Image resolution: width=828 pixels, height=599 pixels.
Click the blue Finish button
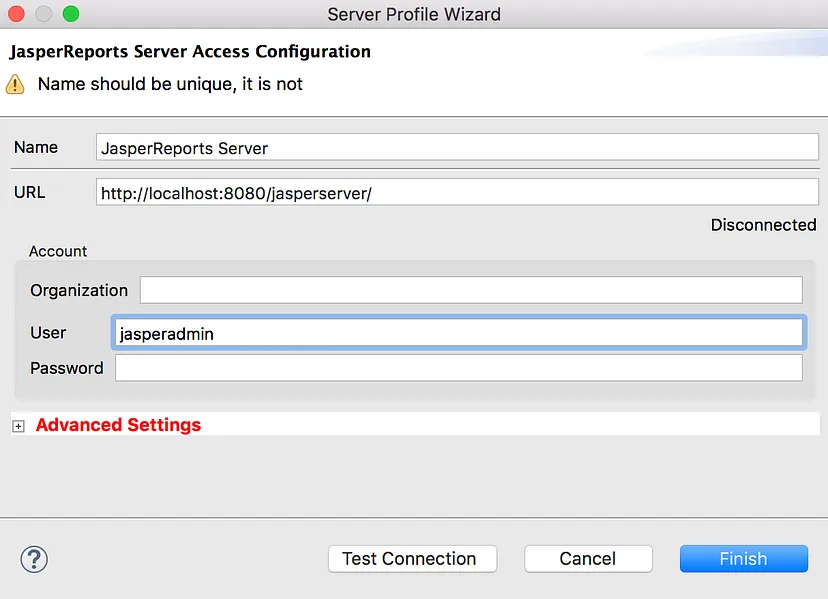coord(744,559)
